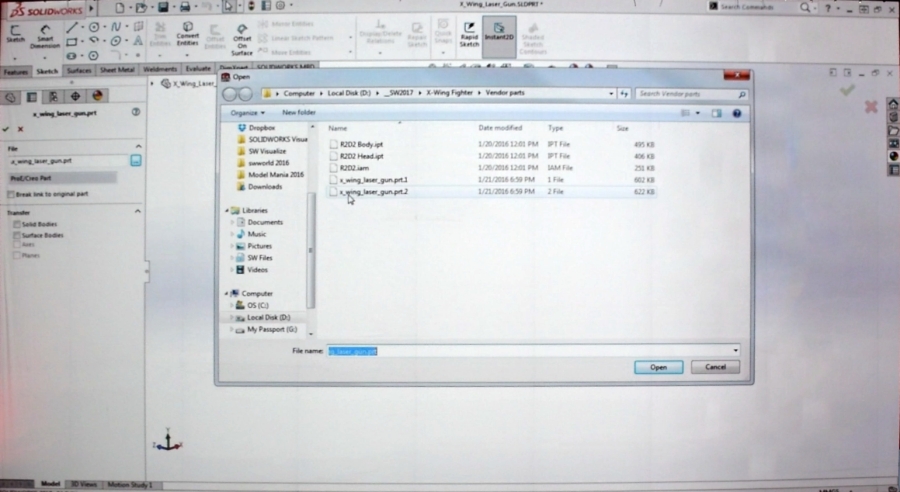Switch to the Surfaces tab

pyautogui.click(x=79, y=71)
